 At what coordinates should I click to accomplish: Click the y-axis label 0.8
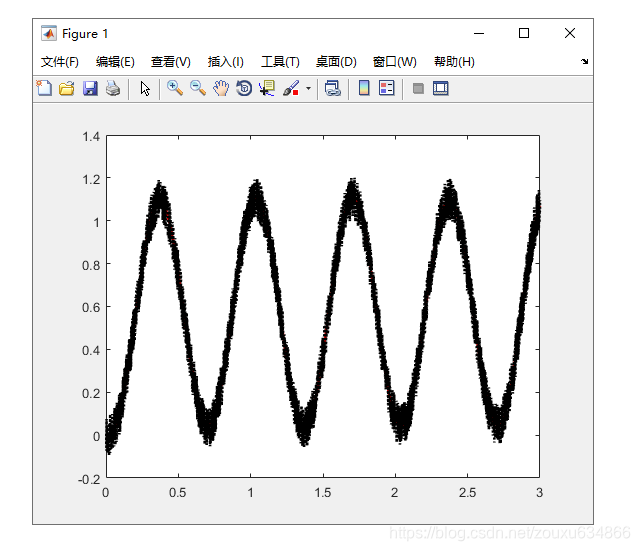point(91,265)
